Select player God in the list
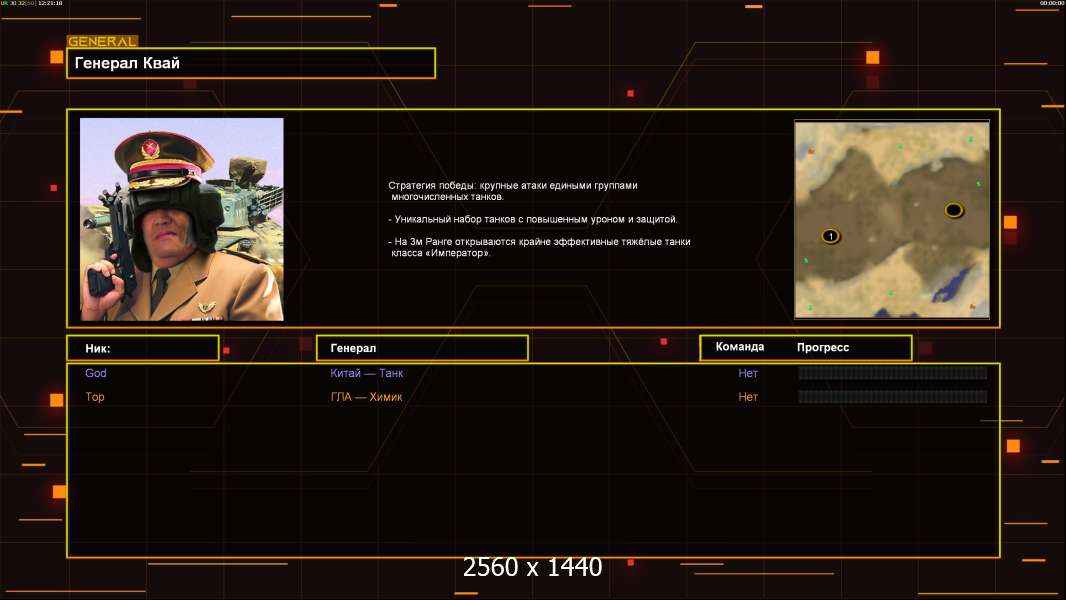Screen dimensions: 1066x600 pos(96,373)
